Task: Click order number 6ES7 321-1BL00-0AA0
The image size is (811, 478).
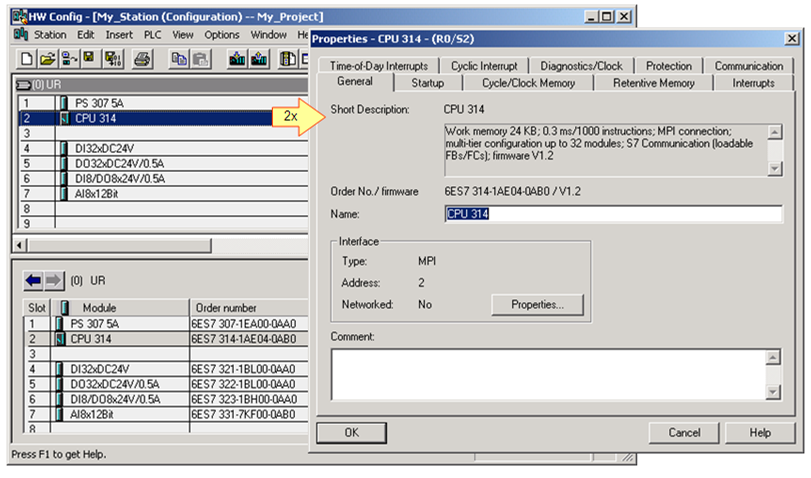Action: point(243,369)
